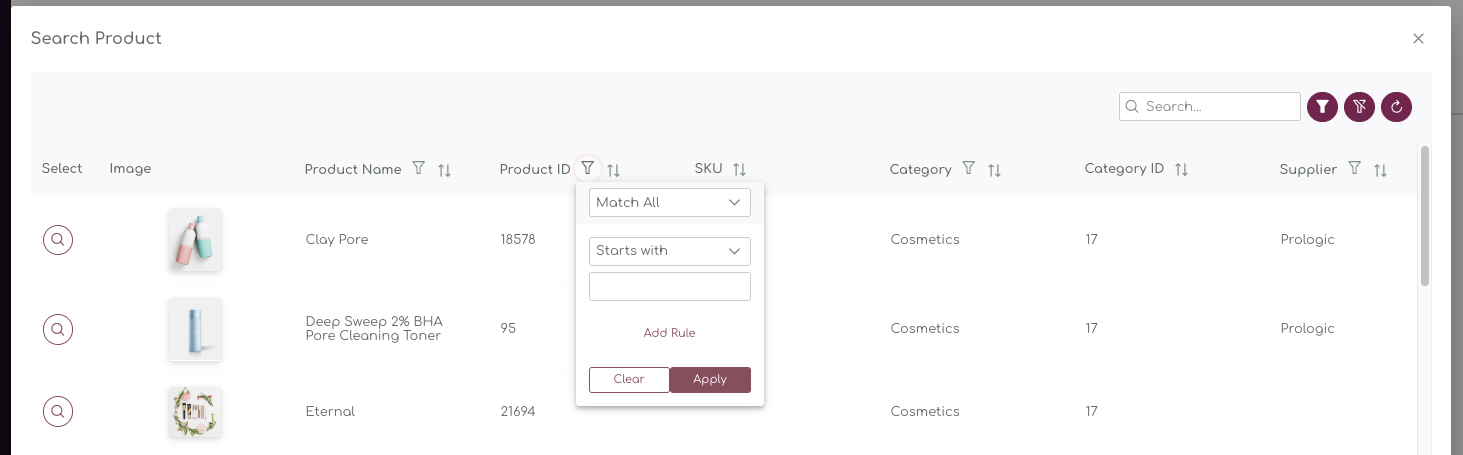Select the Clay Pore row magnifier icon
Screen dimensions: 1463x455
(58, 240)
